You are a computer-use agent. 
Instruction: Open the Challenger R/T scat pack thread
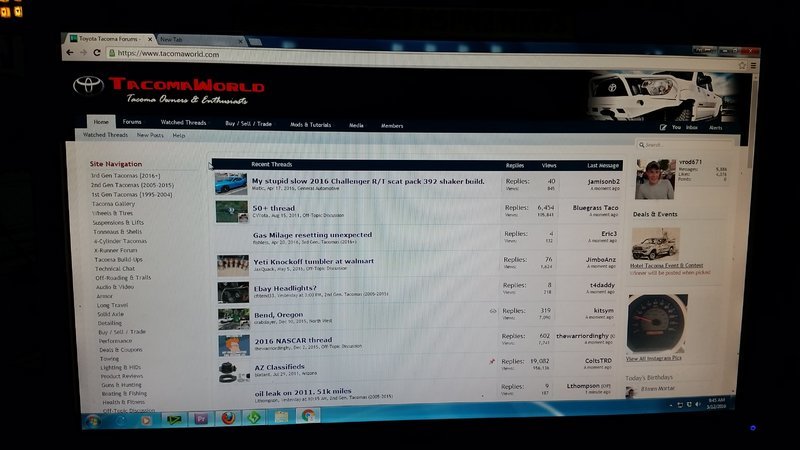click(x=368, y=181)
